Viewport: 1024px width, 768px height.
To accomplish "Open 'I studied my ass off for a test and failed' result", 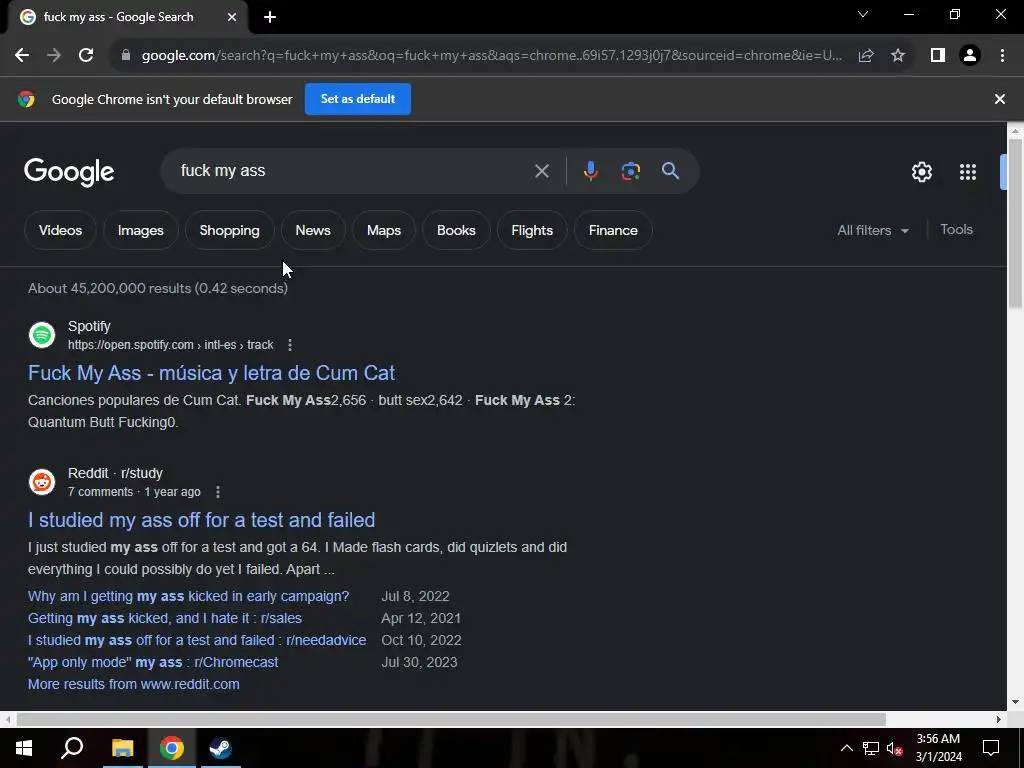I will (x=201, y=520).
